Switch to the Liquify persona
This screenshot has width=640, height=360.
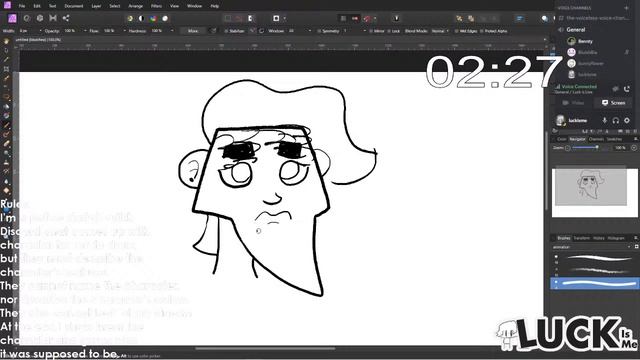click(27, 18)
